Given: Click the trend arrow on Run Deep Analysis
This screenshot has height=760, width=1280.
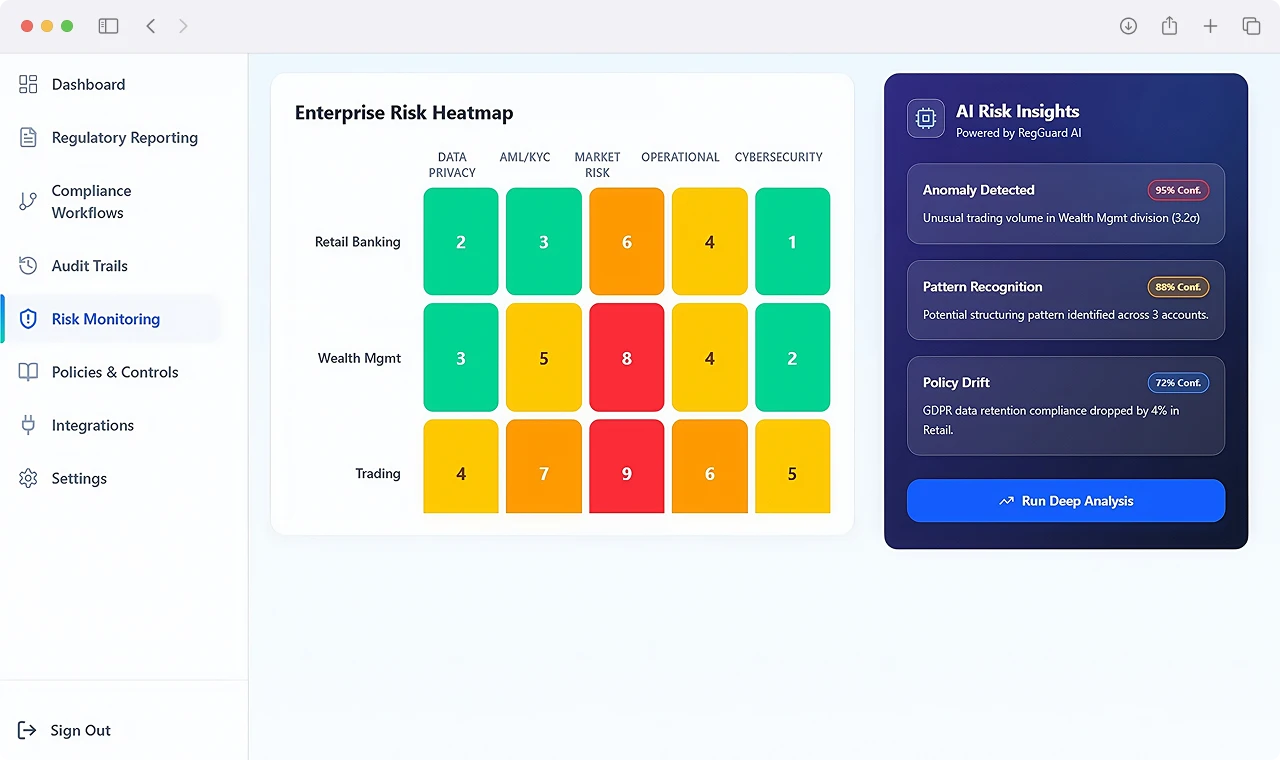Looking at the screenshot, I should coord(1006,501).
